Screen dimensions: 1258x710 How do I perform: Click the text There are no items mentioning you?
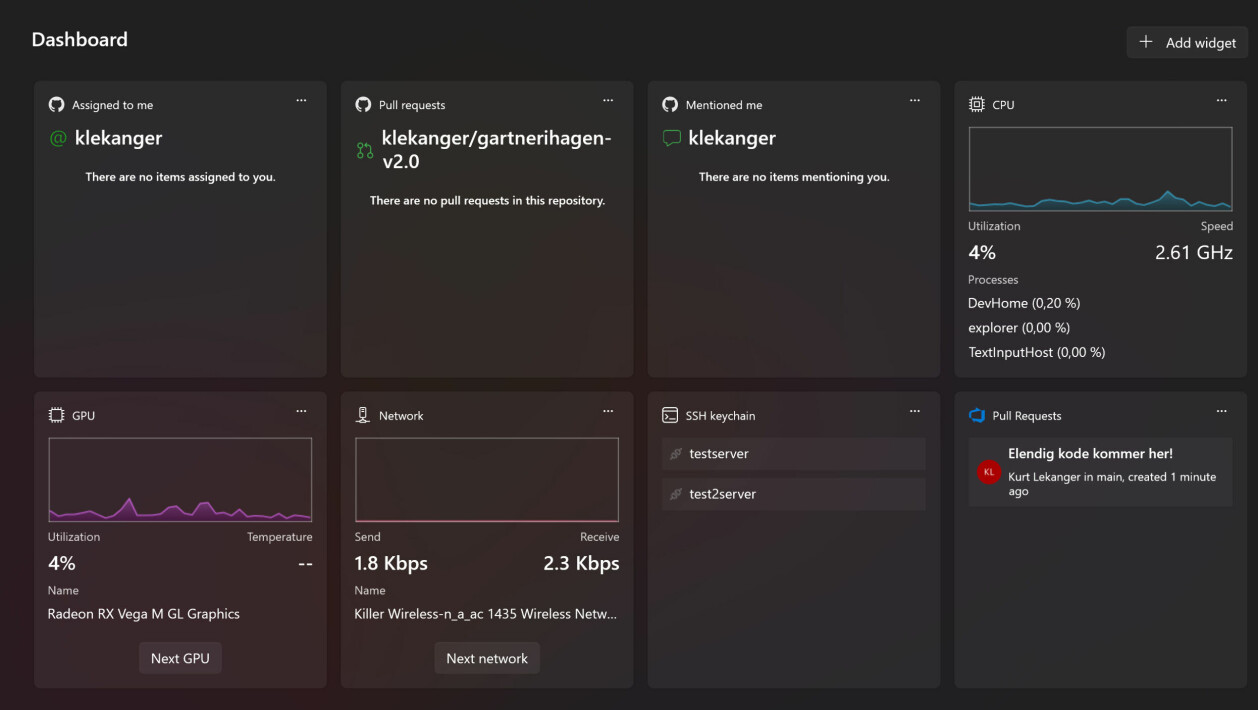[x=794, y=177]
